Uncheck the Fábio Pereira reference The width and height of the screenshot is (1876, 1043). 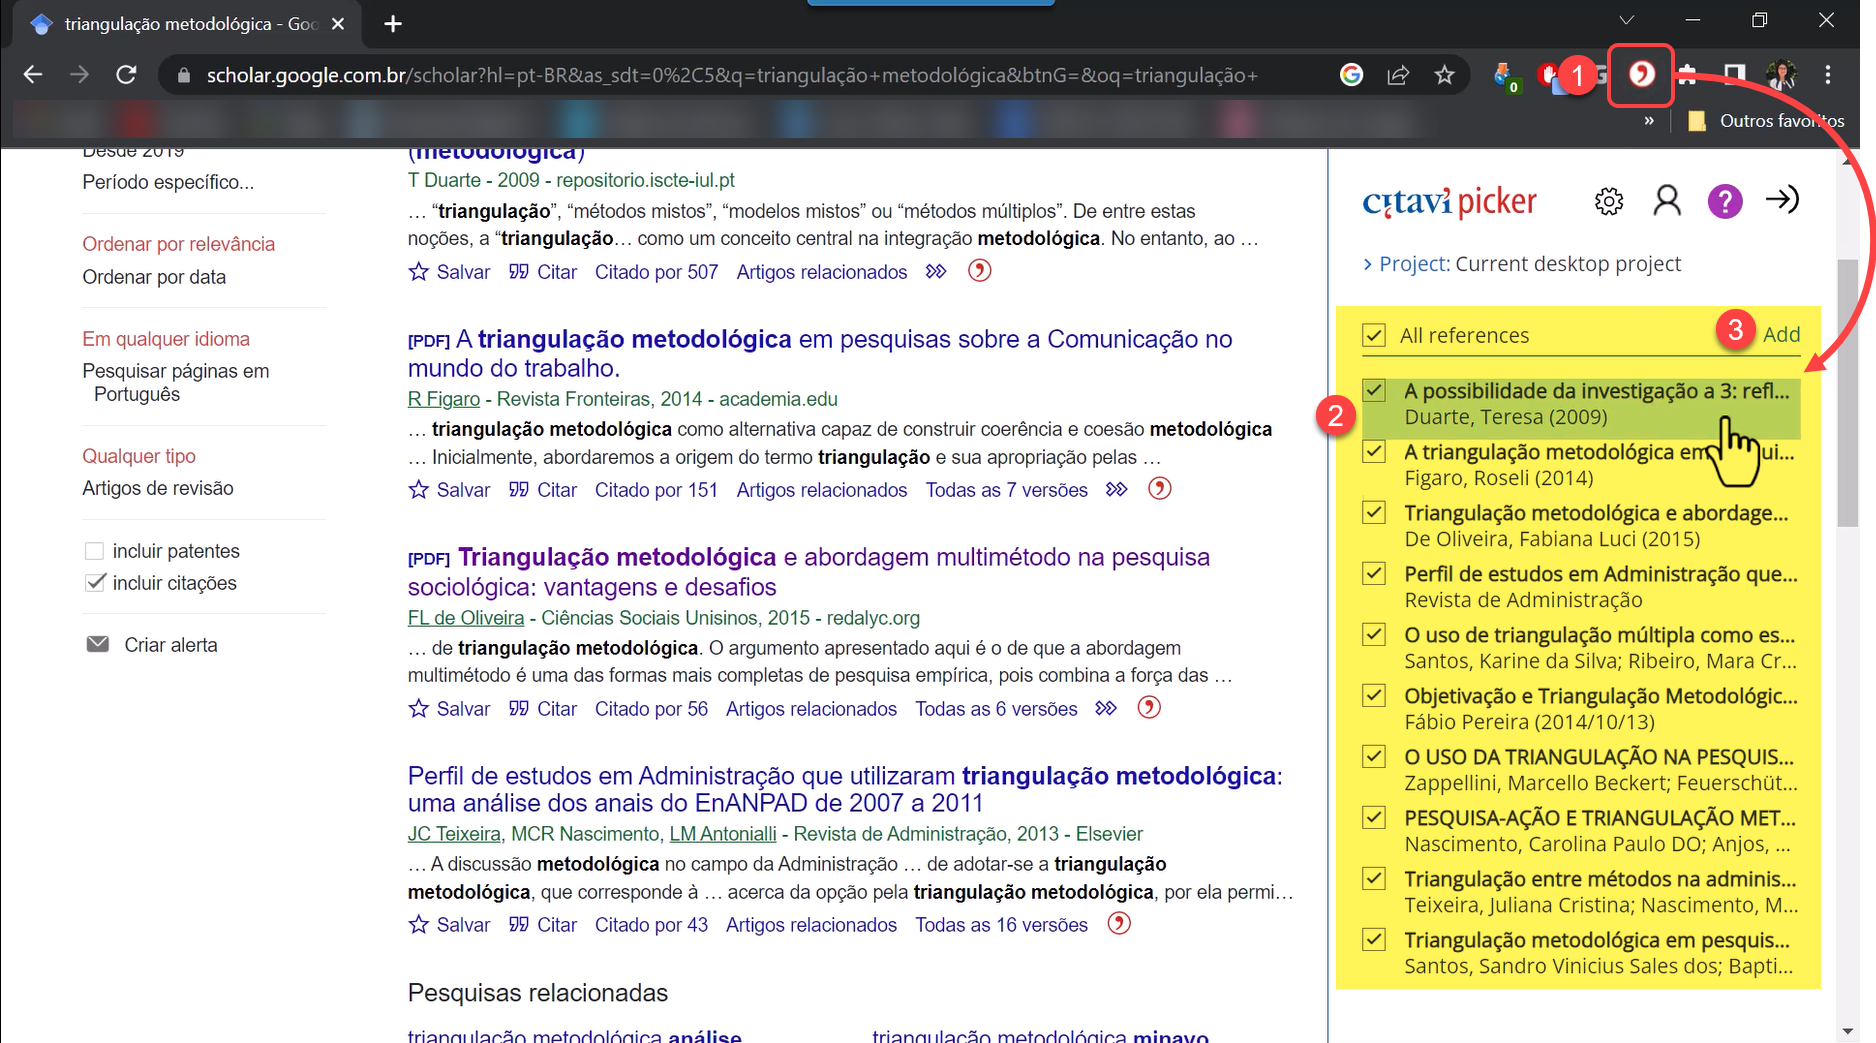click(1375, 696)
